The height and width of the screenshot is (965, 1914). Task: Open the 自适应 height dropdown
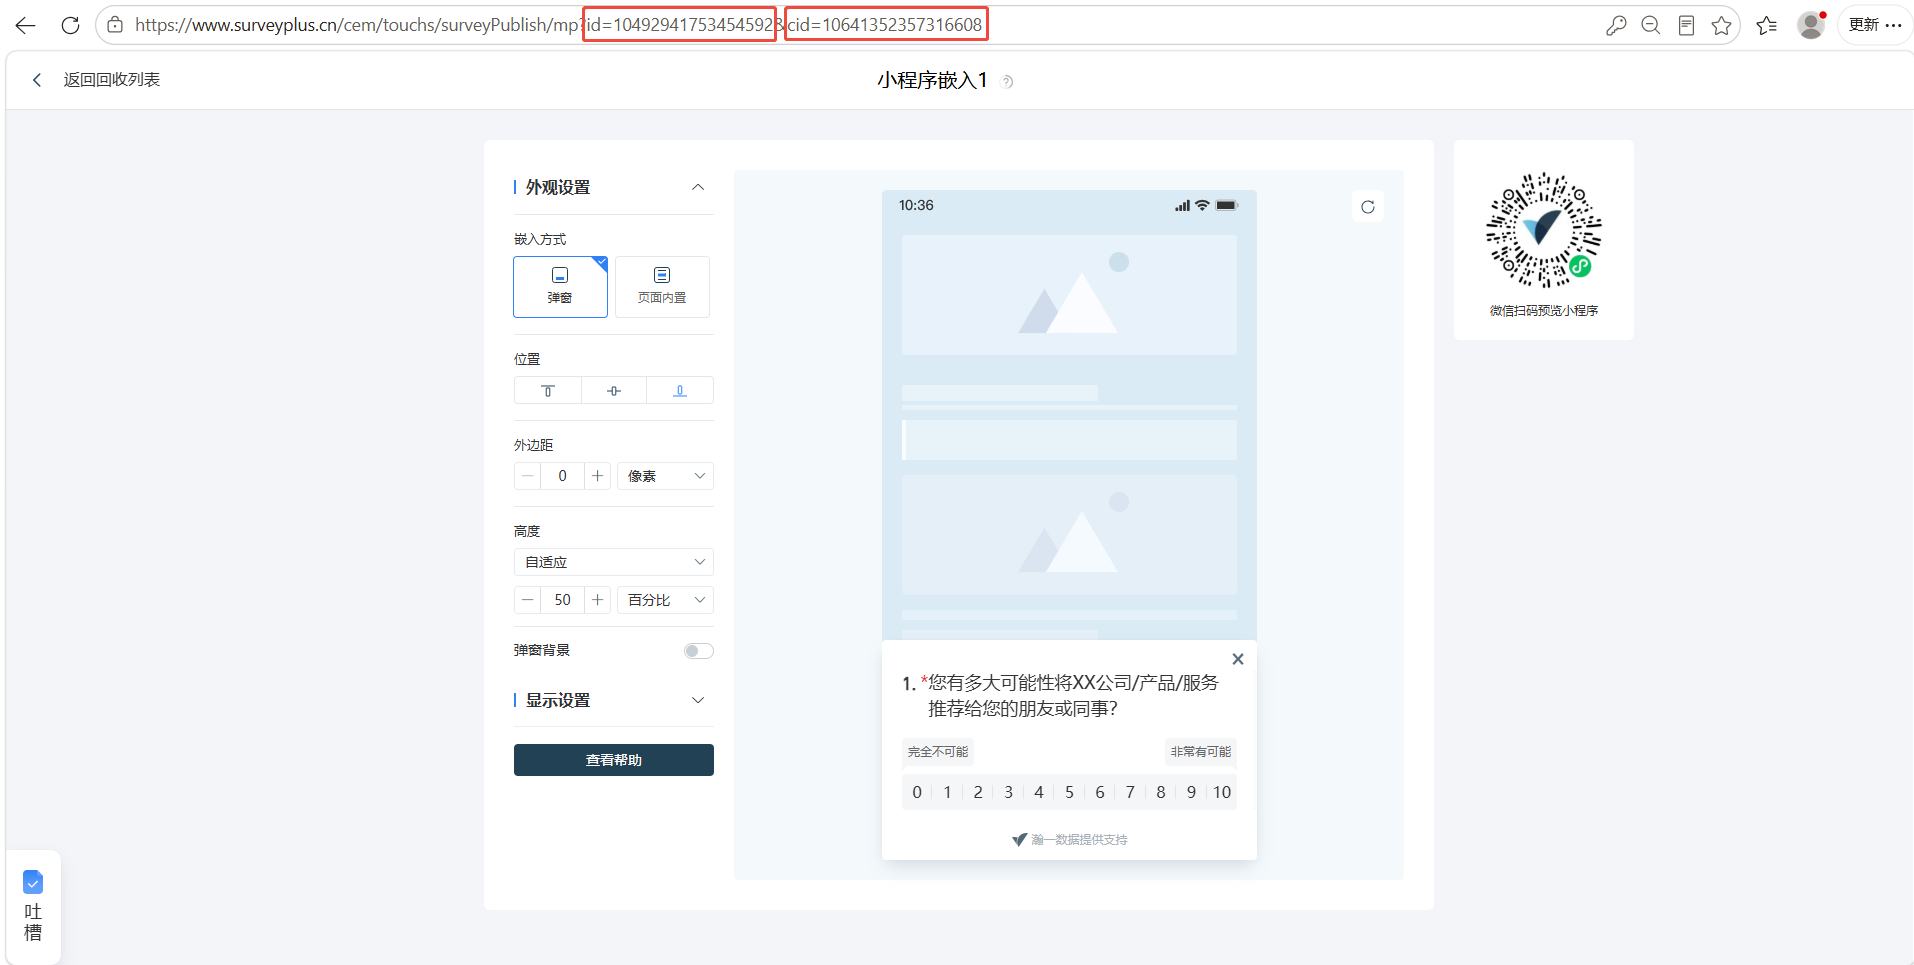click(x=614, y=562)
